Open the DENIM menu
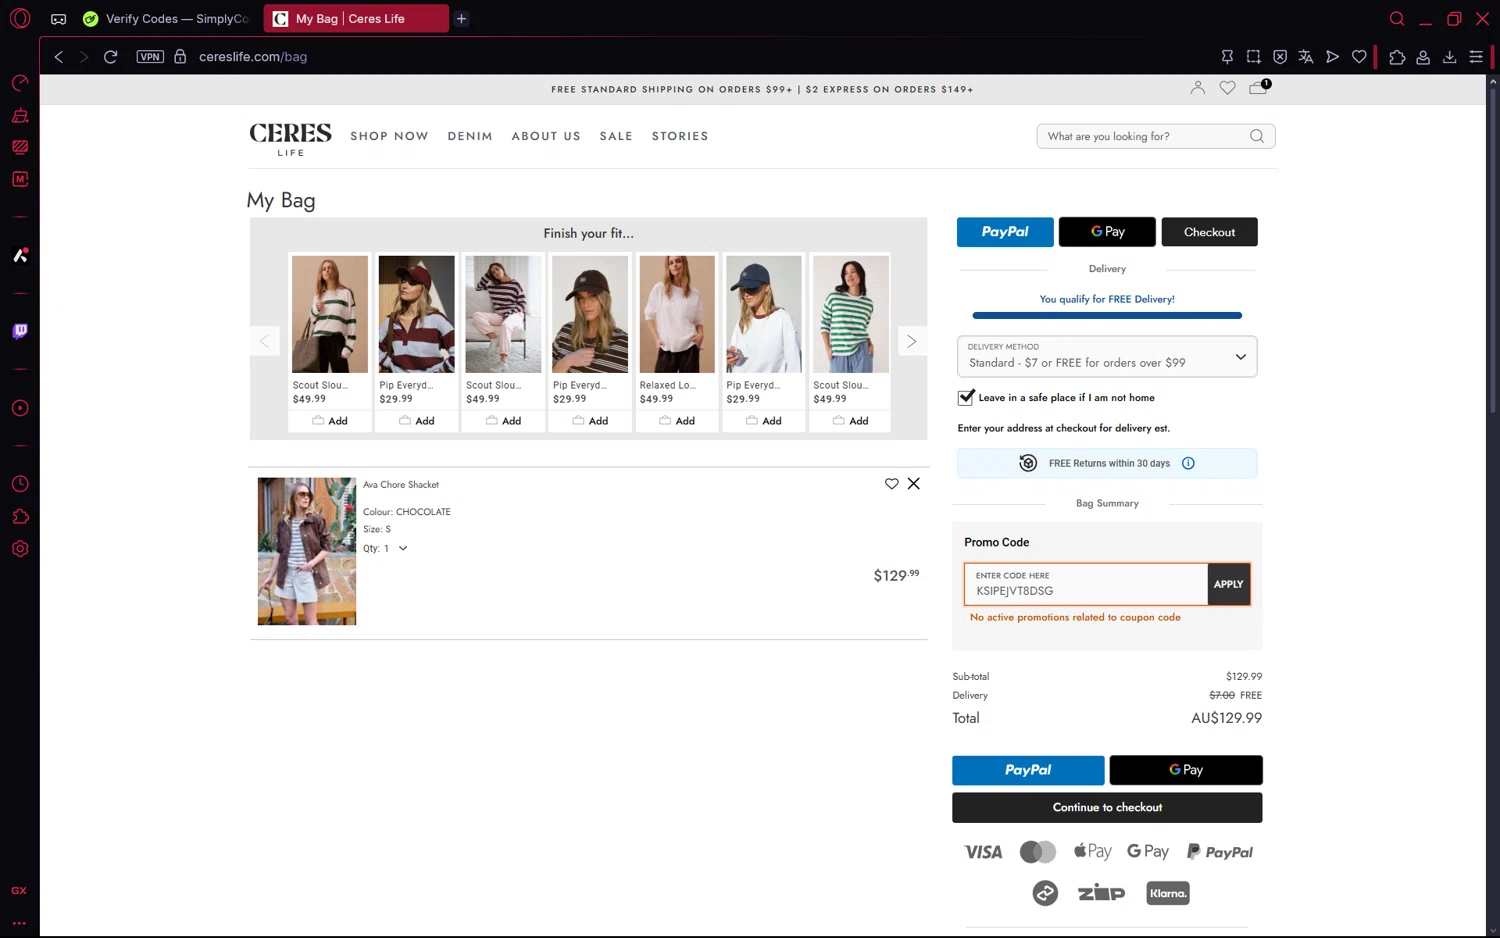Viewport: 1500px width, 938px height. (x=470, y=136)
